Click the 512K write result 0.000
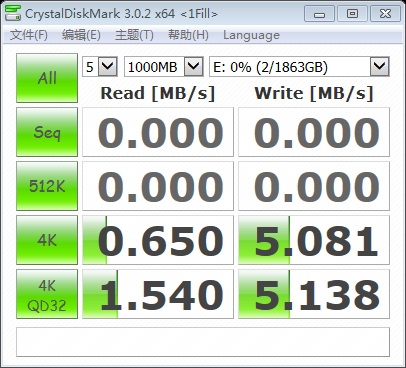The height and width of the screenshot is (368, 406). [314, 186]
